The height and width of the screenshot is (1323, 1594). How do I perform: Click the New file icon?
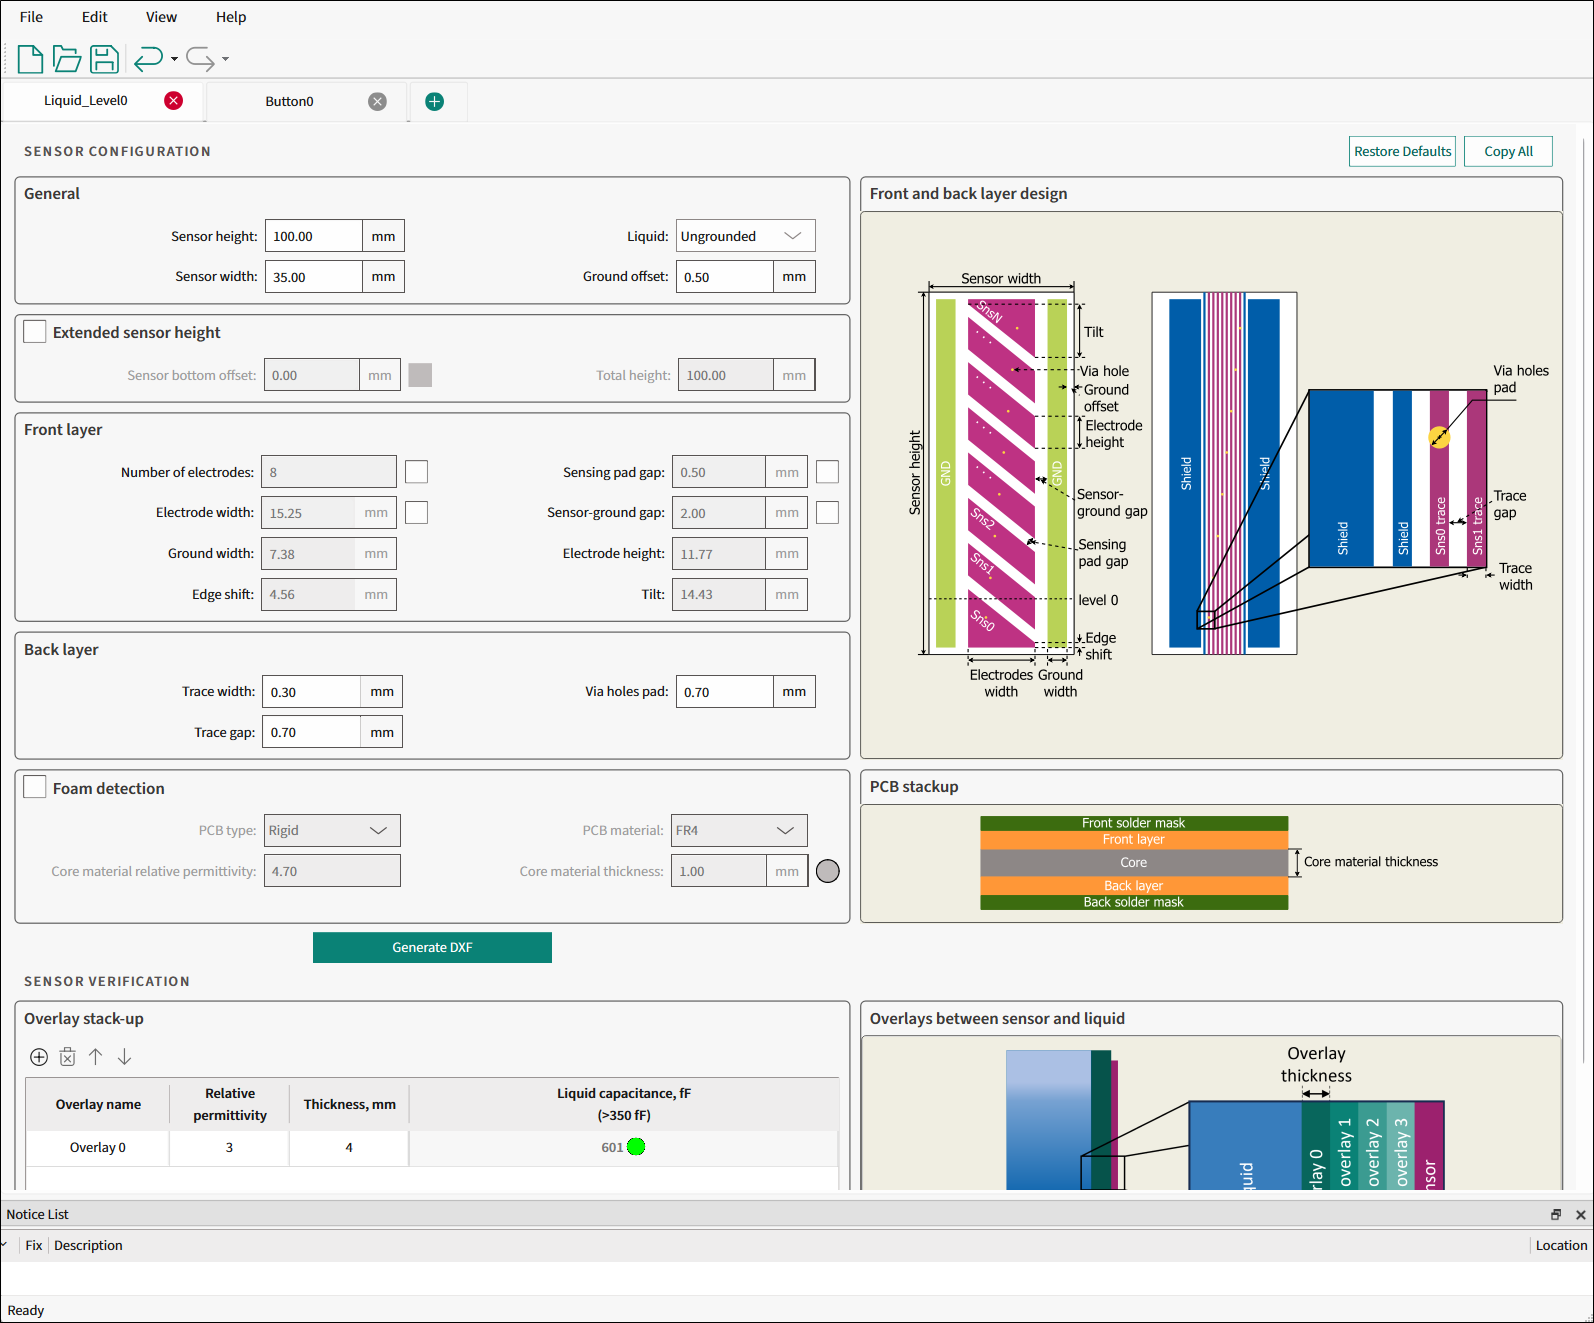pos(30,59)
